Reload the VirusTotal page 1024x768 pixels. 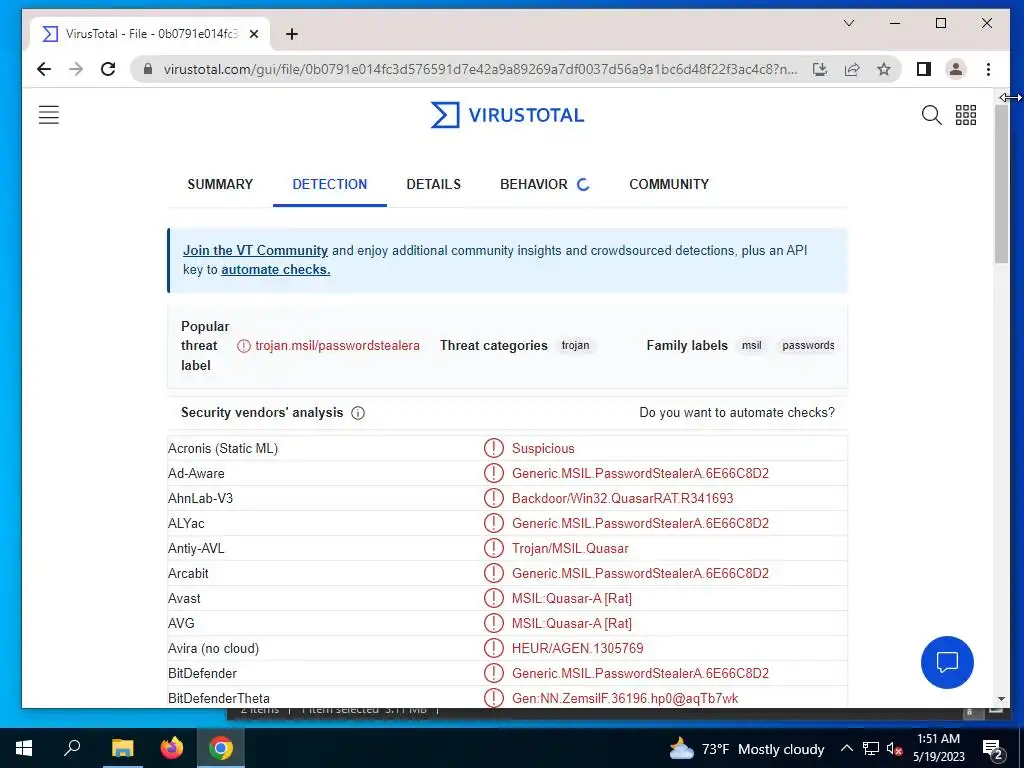(108, 69)
